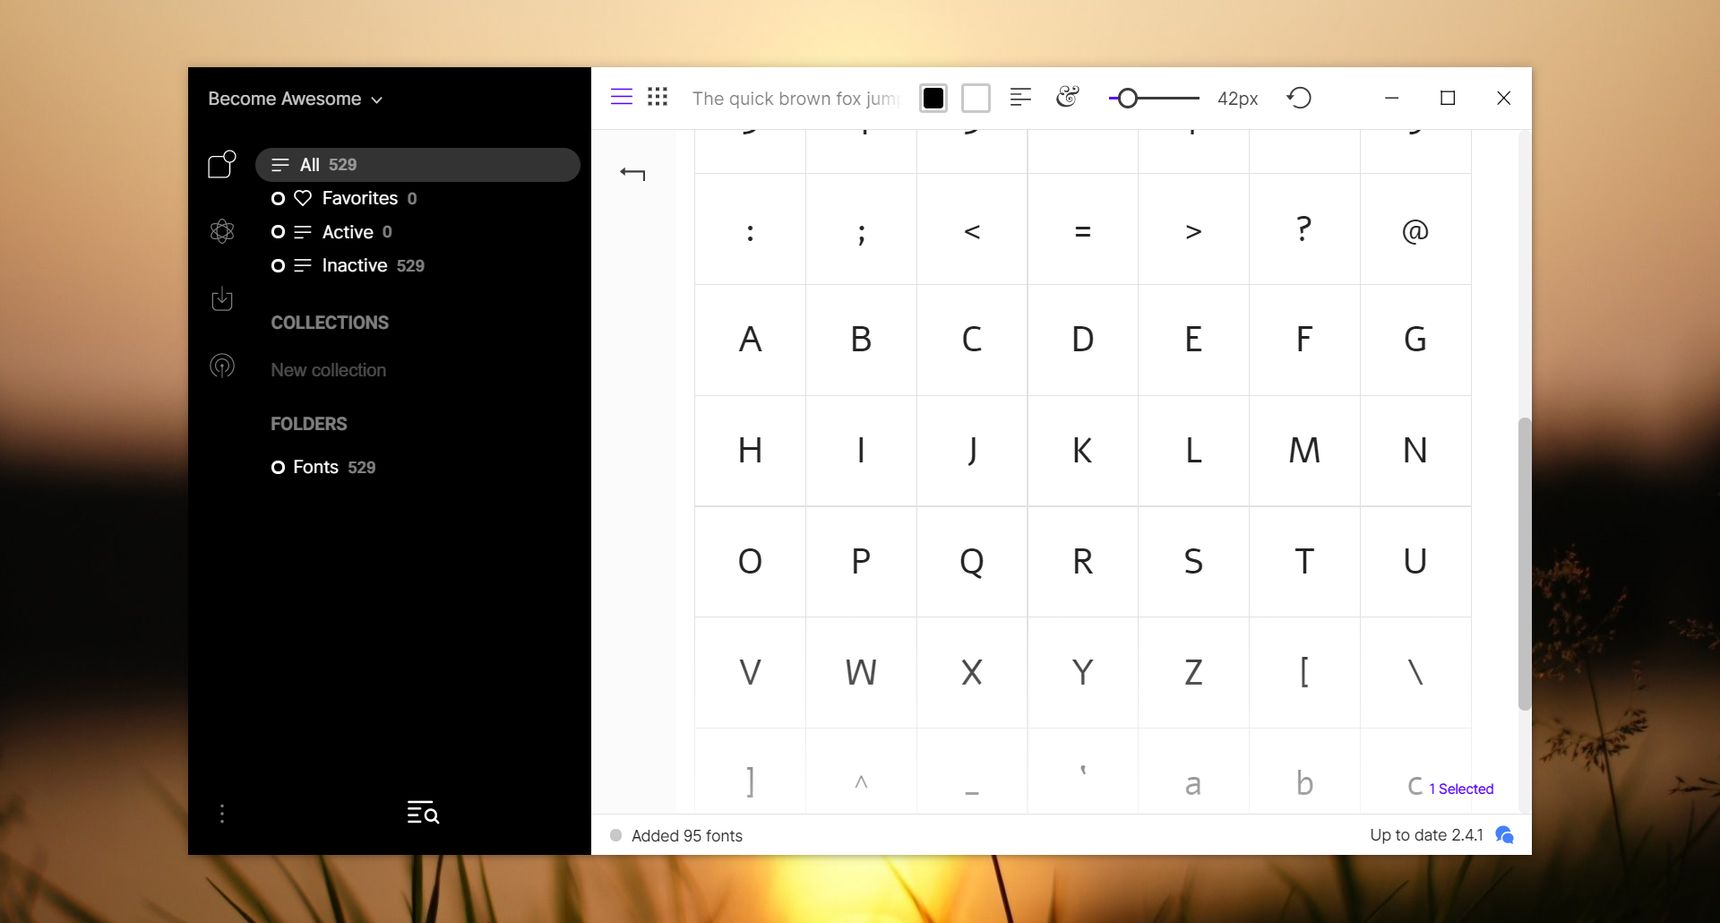Select the capital G glyph cell
The width and height of the screenshot is (1720, 923).
(x=1415, y=340)
